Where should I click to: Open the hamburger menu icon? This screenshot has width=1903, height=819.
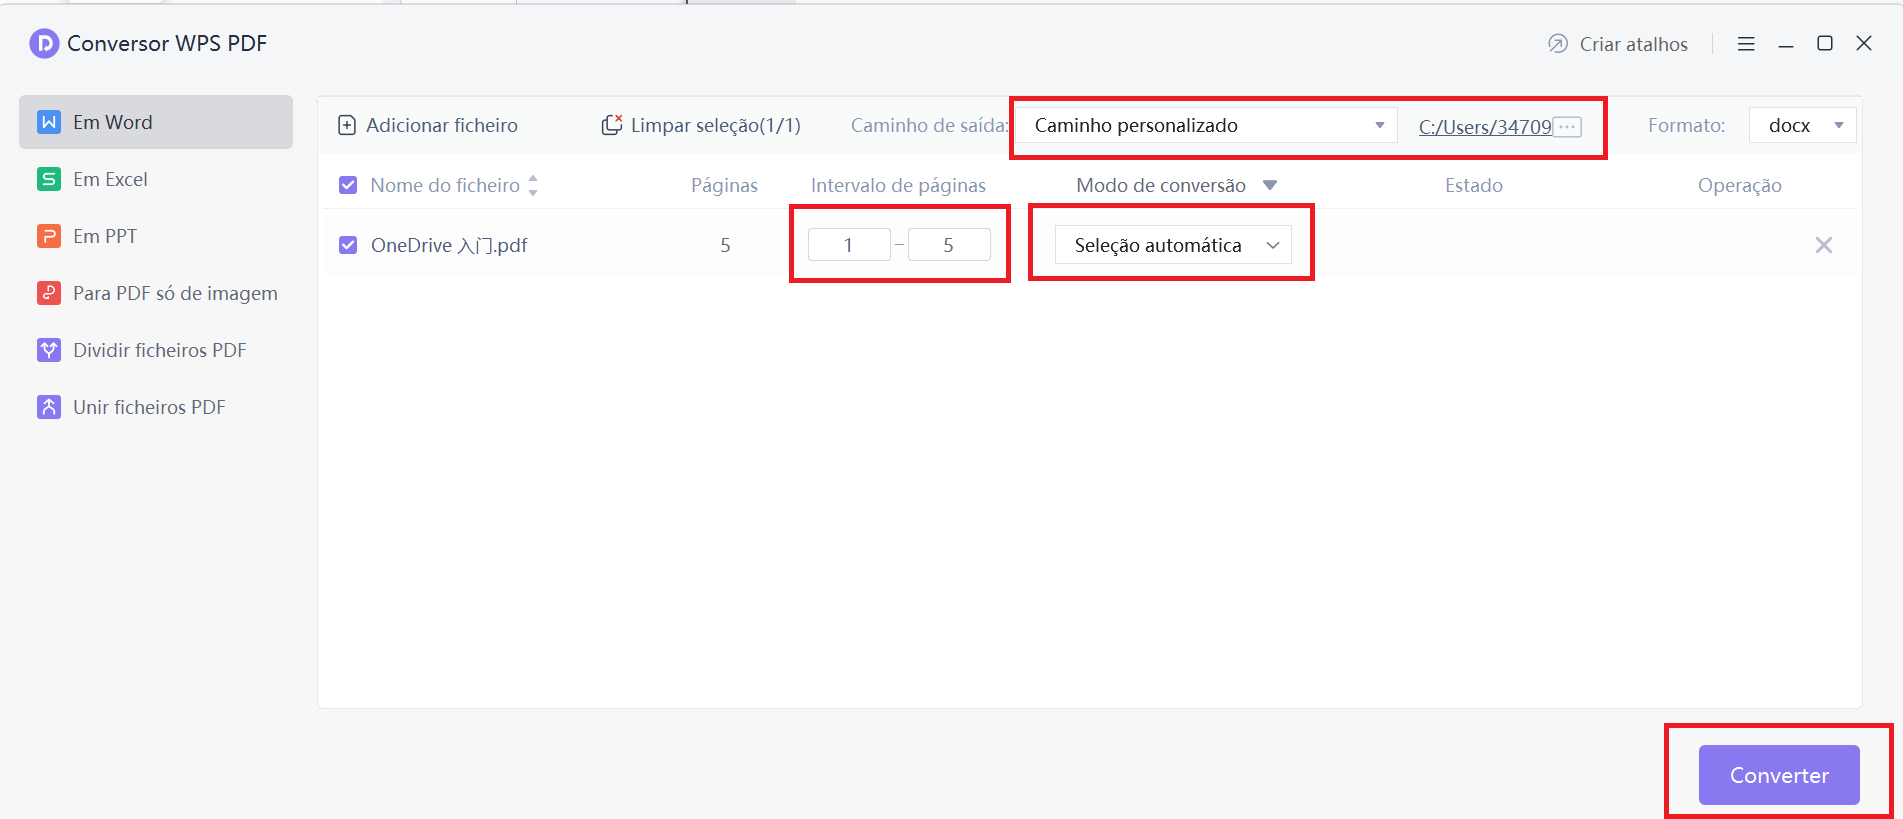coord(1746,44)
